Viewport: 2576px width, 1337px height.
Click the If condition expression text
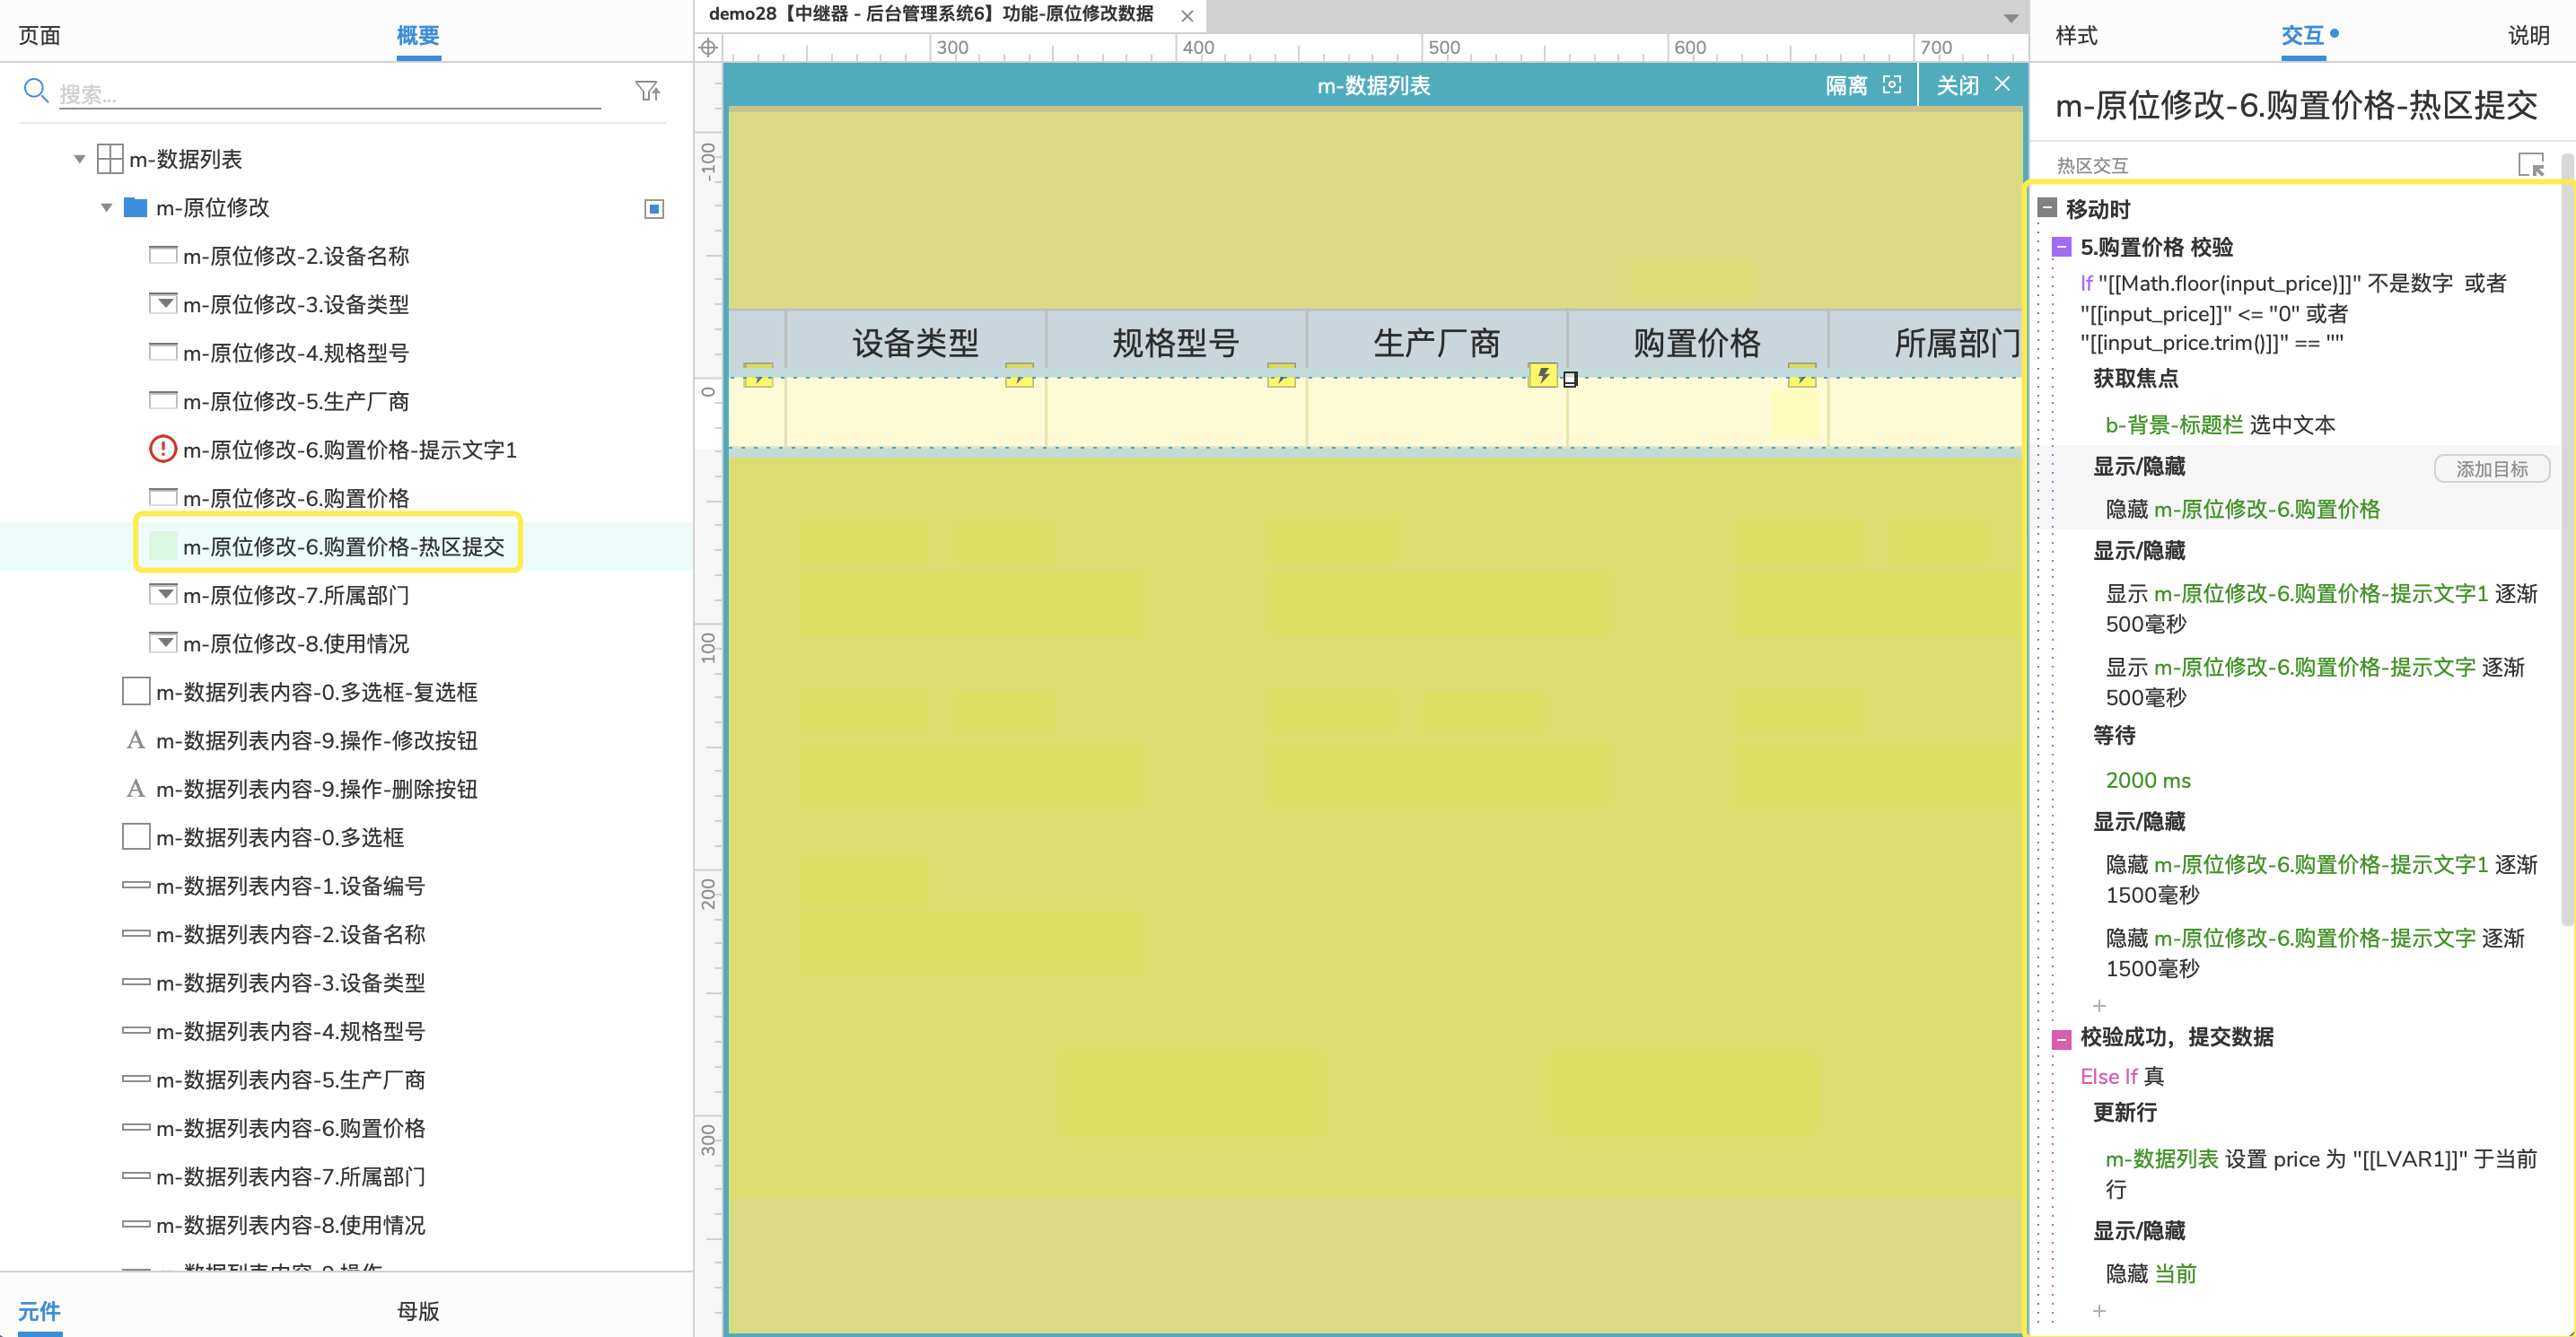2293,313
